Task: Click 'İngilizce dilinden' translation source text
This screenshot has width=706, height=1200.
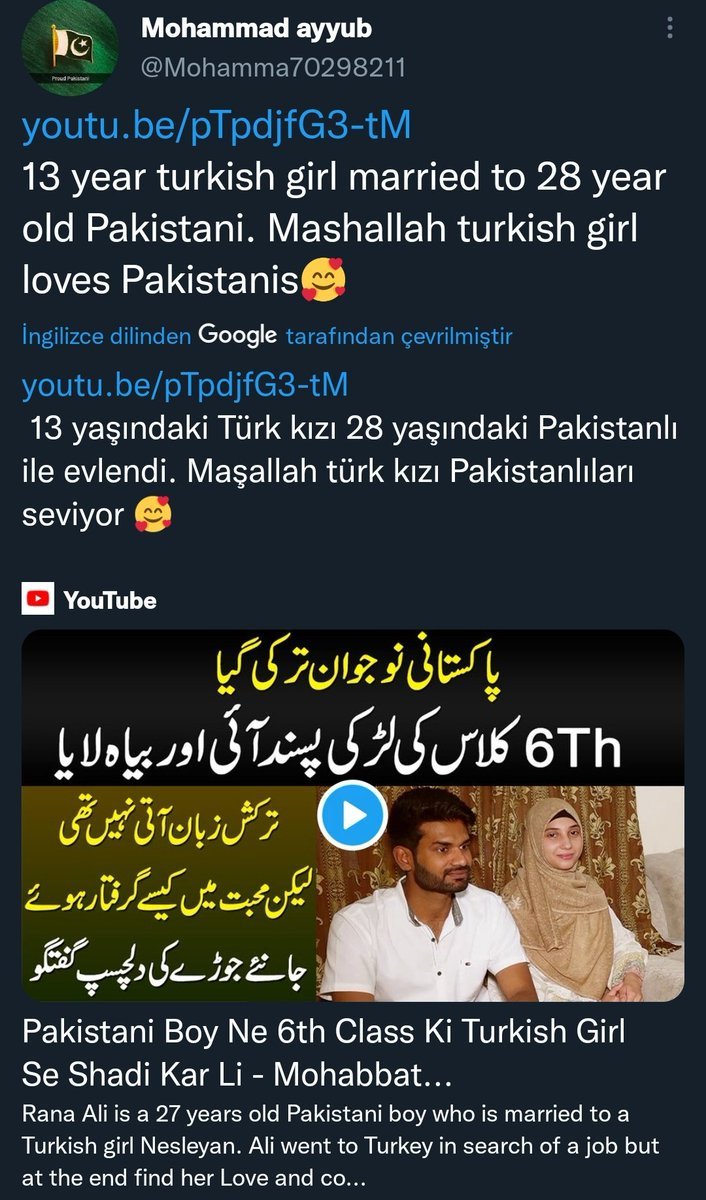Action: (x=106, y=337)
